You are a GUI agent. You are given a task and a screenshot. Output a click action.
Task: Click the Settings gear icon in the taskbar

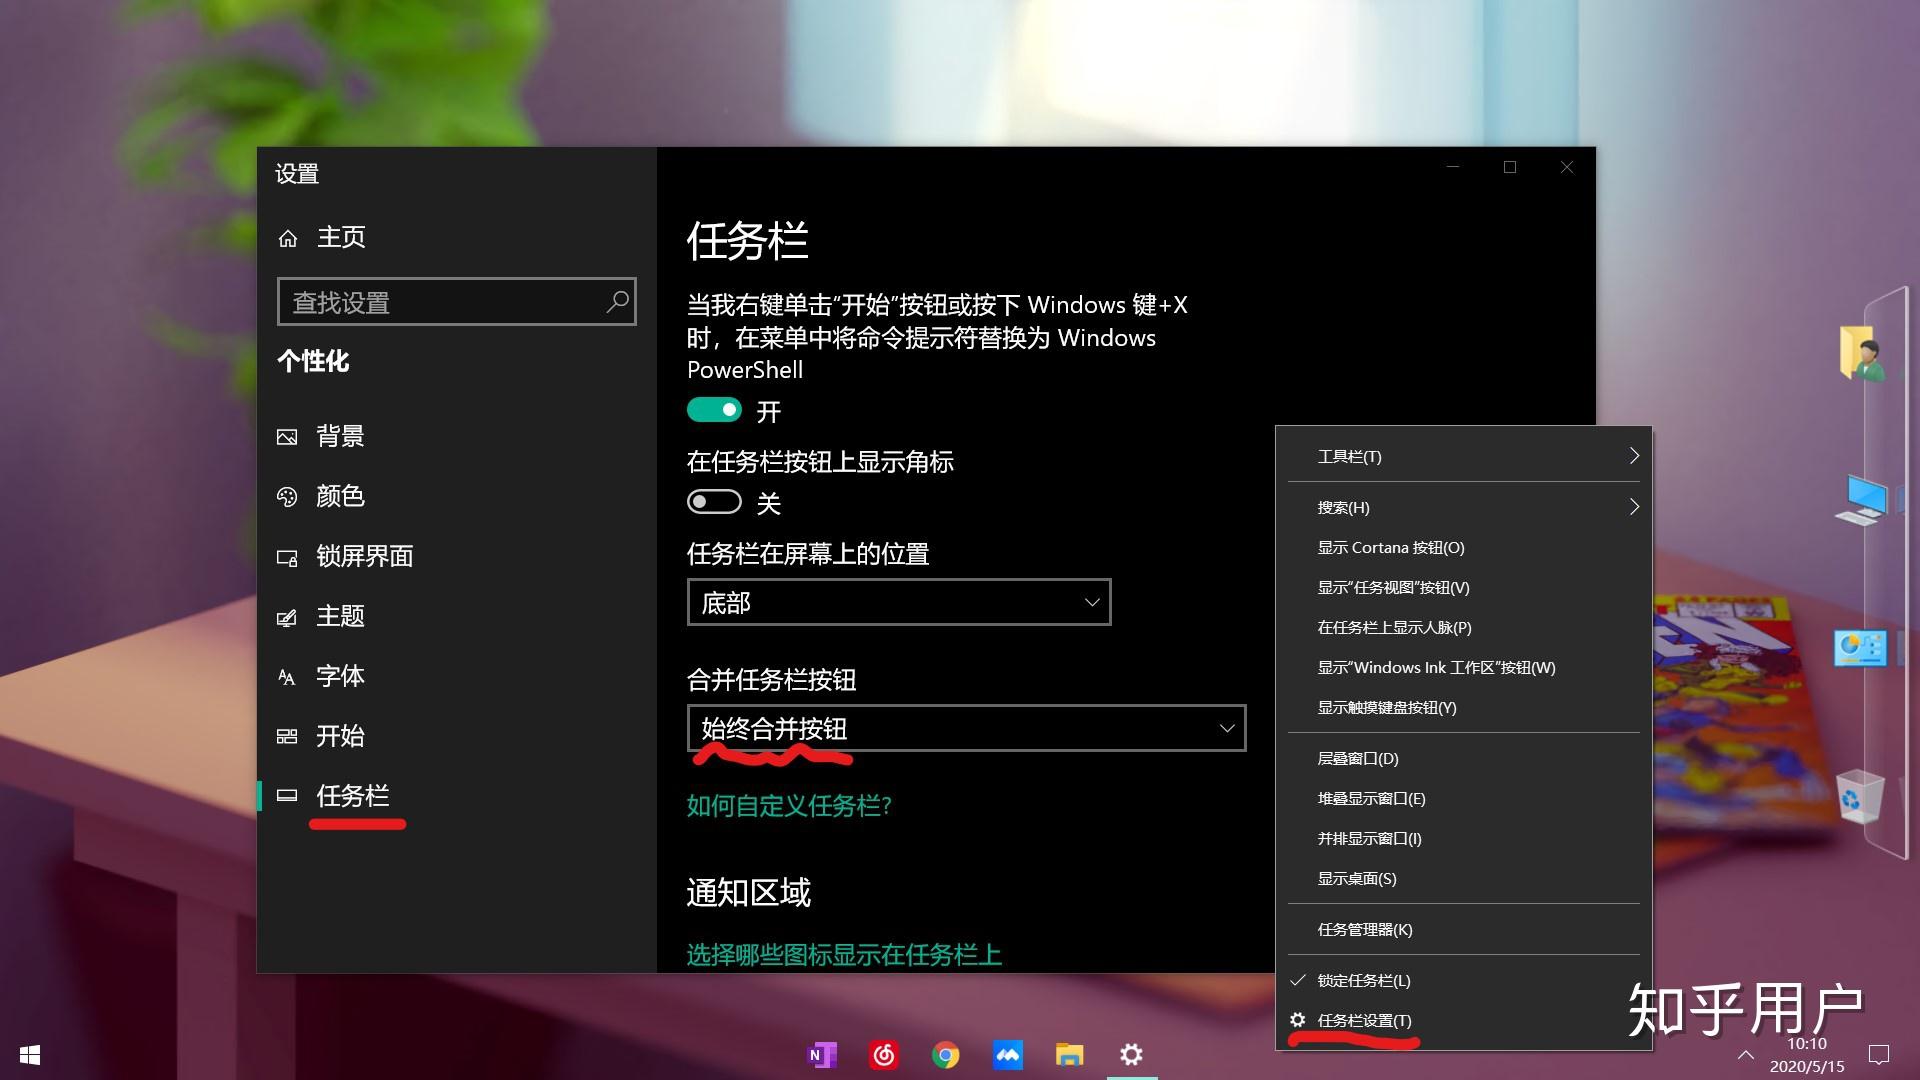(x=1130, y=1055)
